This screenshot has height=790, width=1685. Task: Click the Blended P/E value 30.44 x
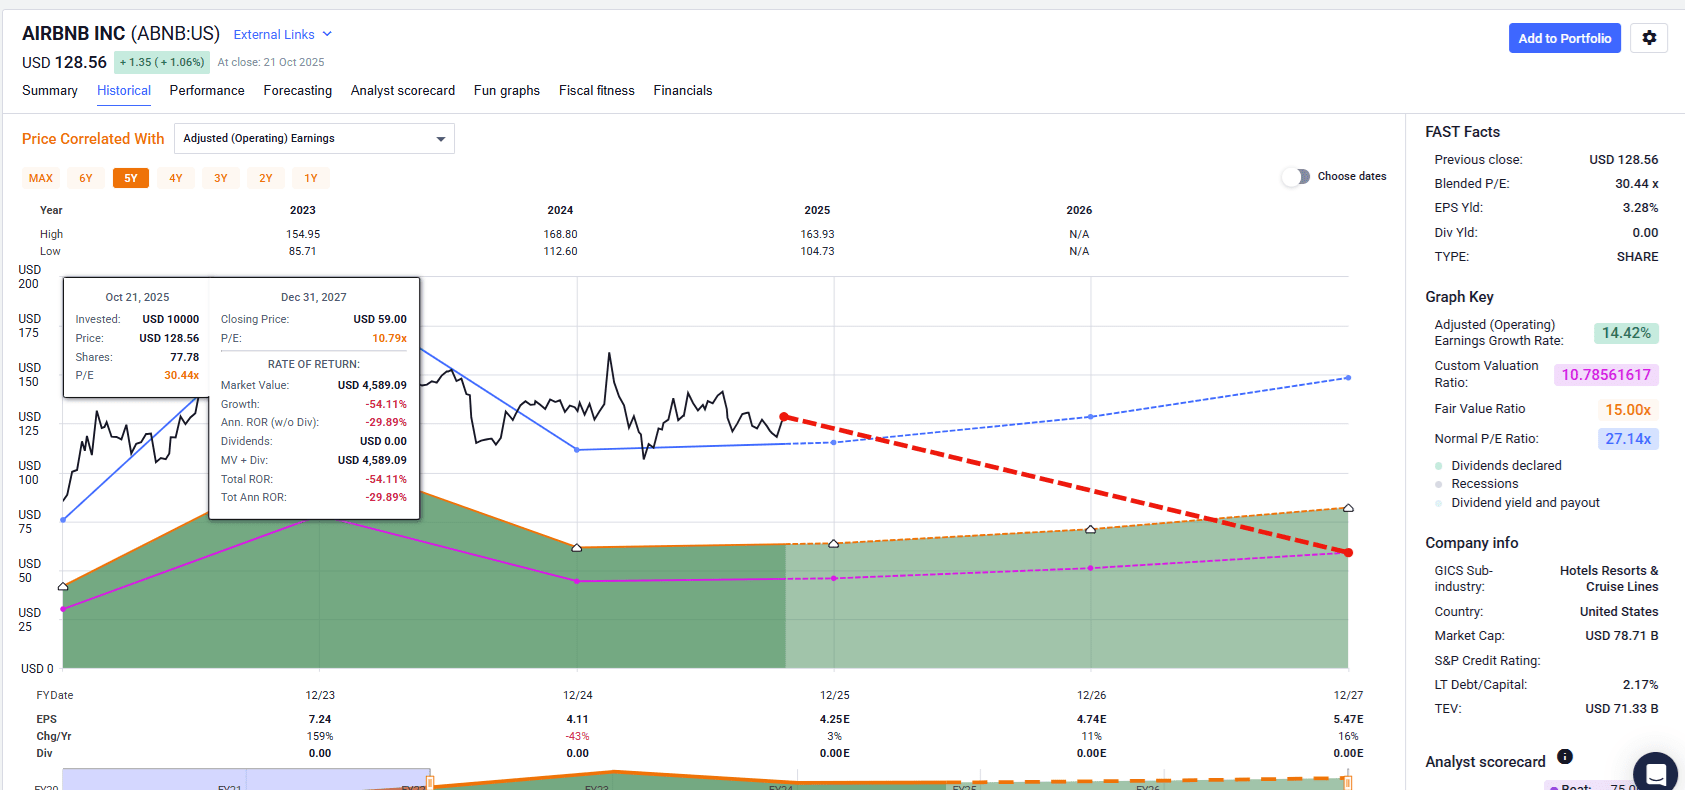[x=1636, y=184]
